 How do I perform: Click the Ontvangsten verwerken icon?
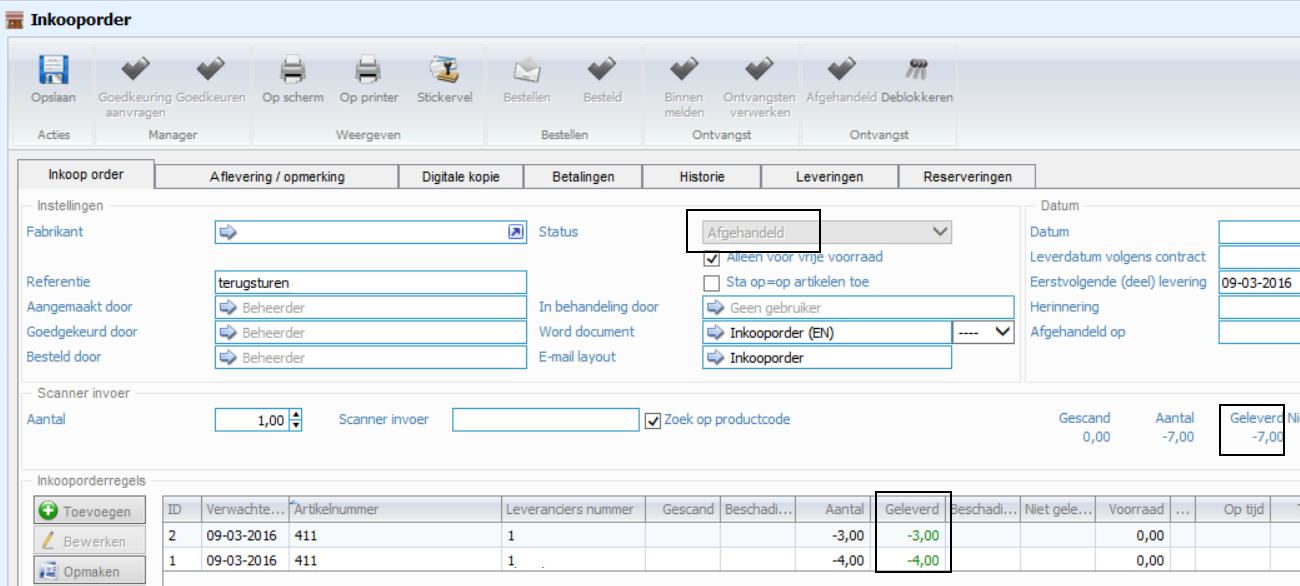pos(759,71)
